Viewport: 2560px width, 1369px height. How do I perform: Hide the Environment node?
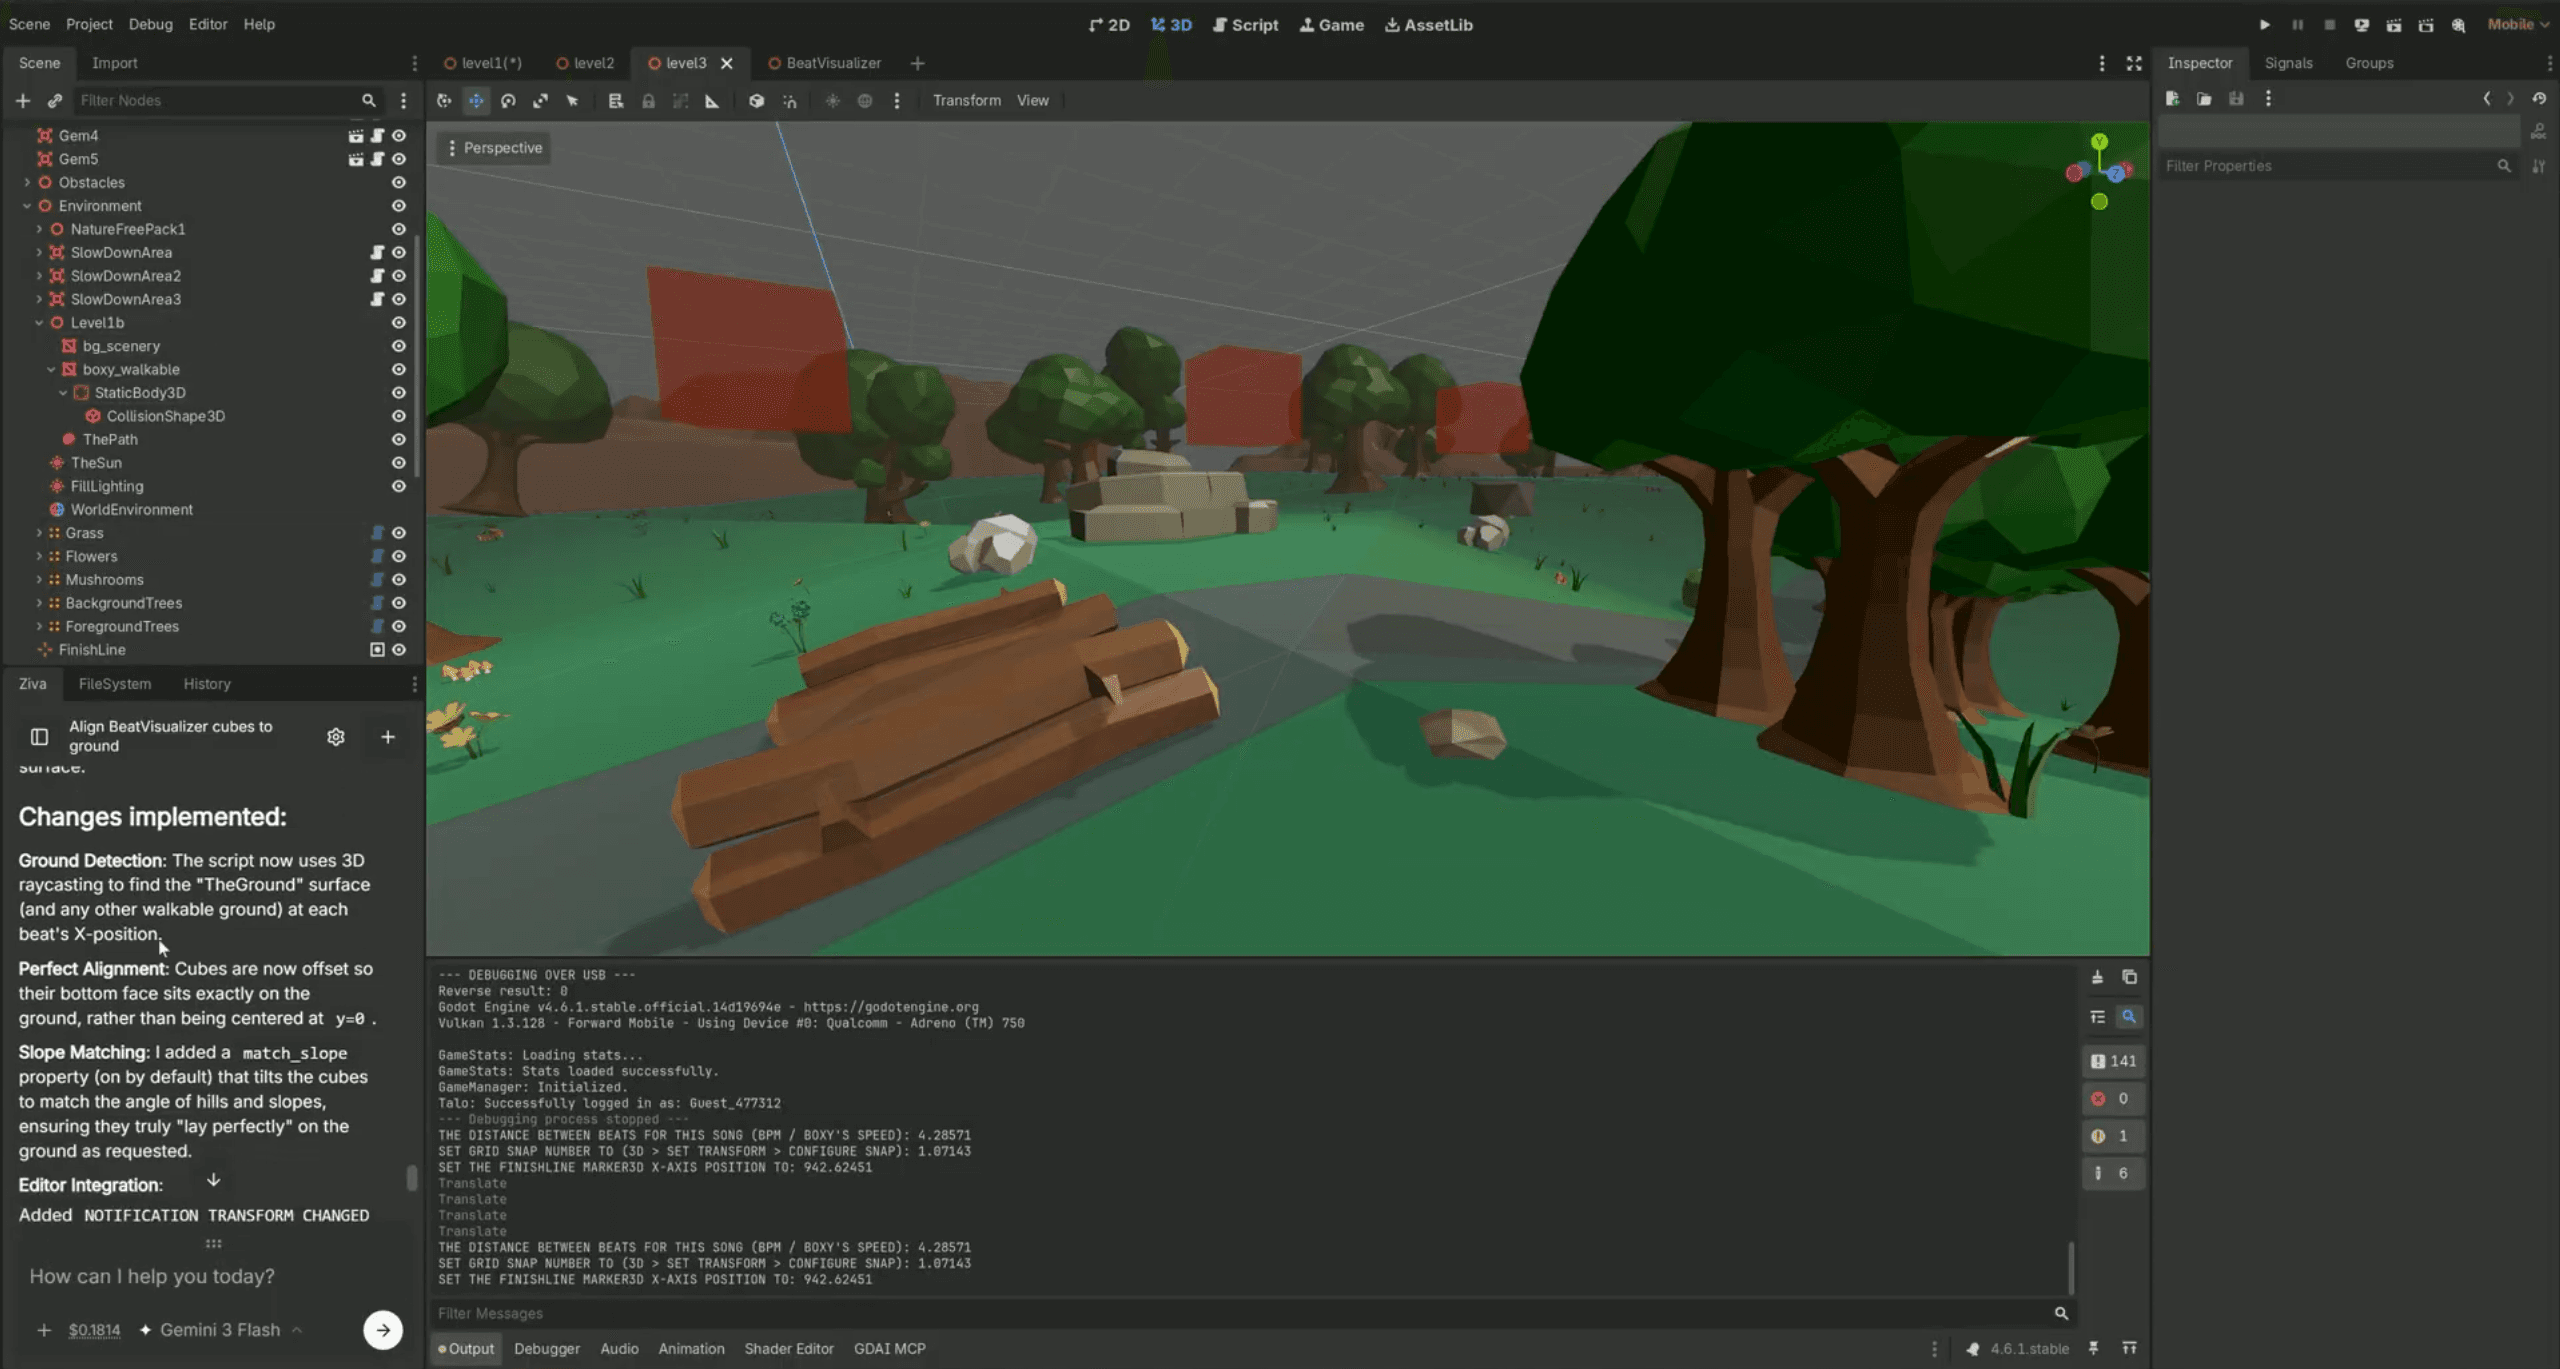(x=398, y=206)
